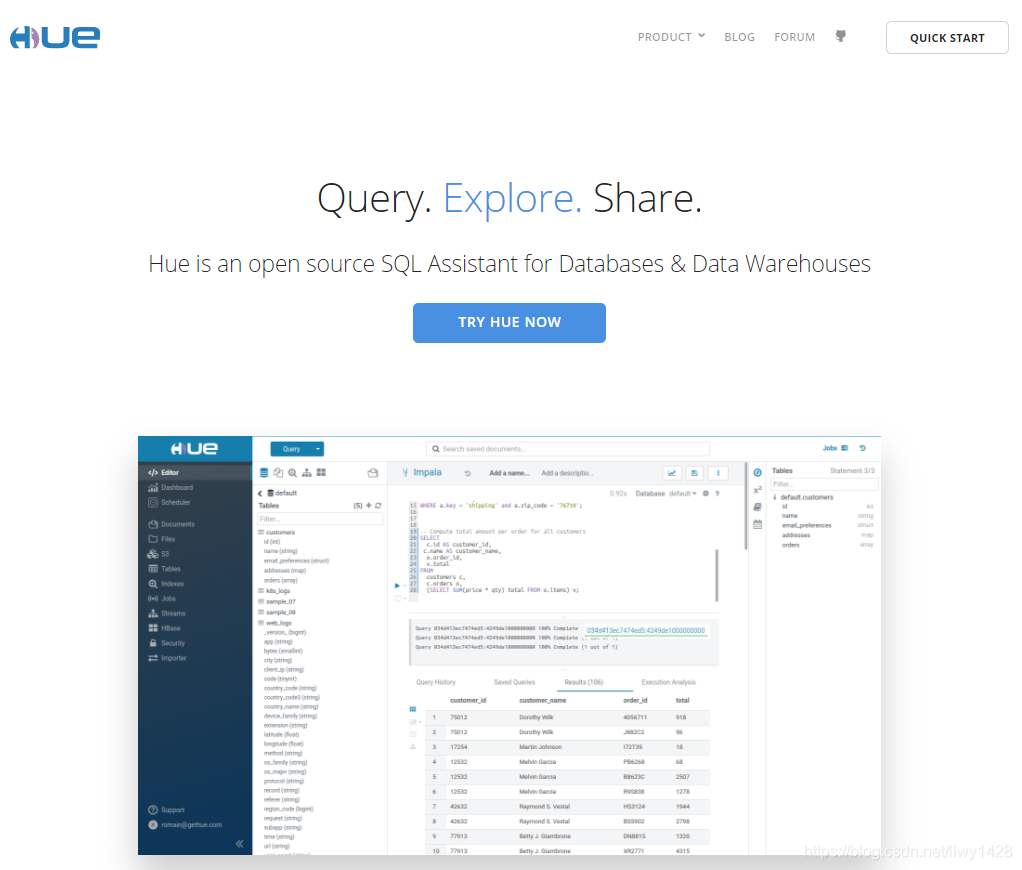
Task: Click the QUICK START button
Action: point(947,38)
